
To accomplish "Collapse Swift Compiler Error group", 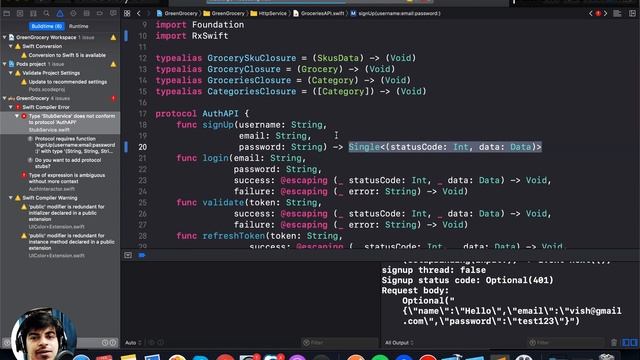I will (11, 107).
